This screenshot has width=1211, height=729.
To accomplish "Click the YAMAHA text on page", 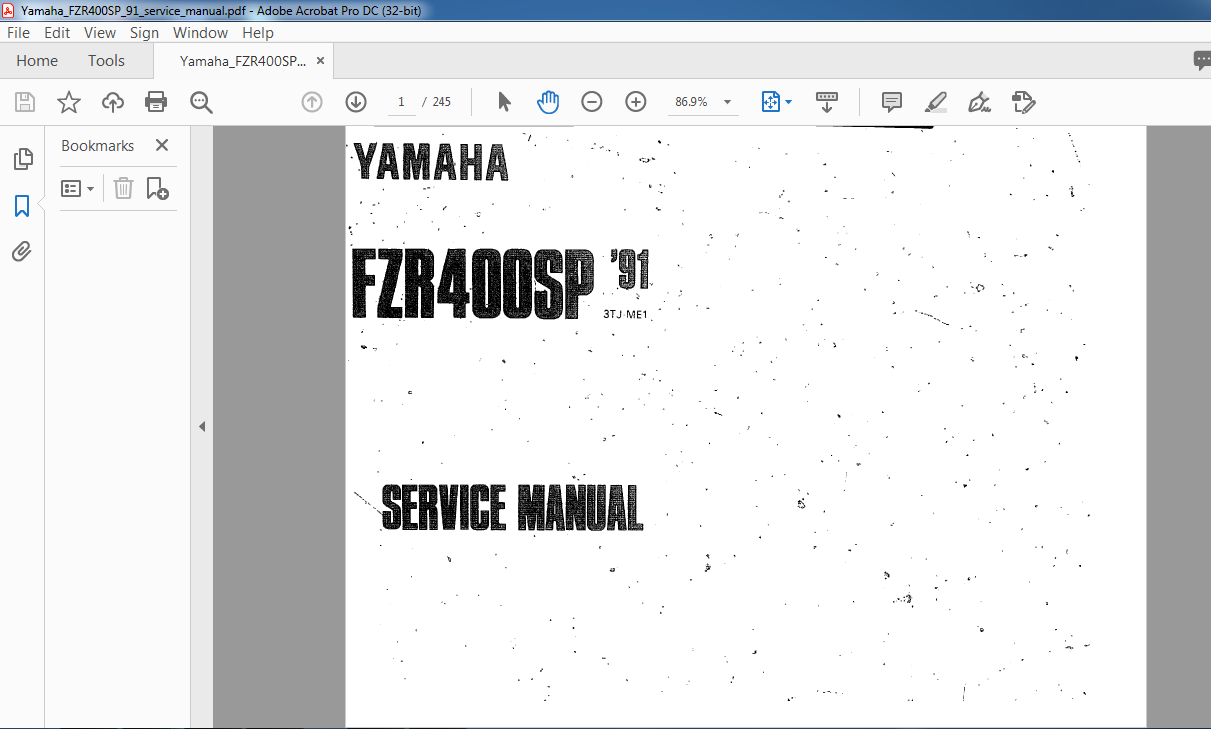I will [x=430, y=163].
